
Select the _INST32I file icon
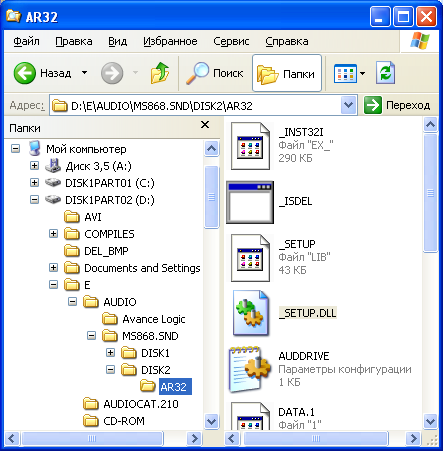click(250, 146)
